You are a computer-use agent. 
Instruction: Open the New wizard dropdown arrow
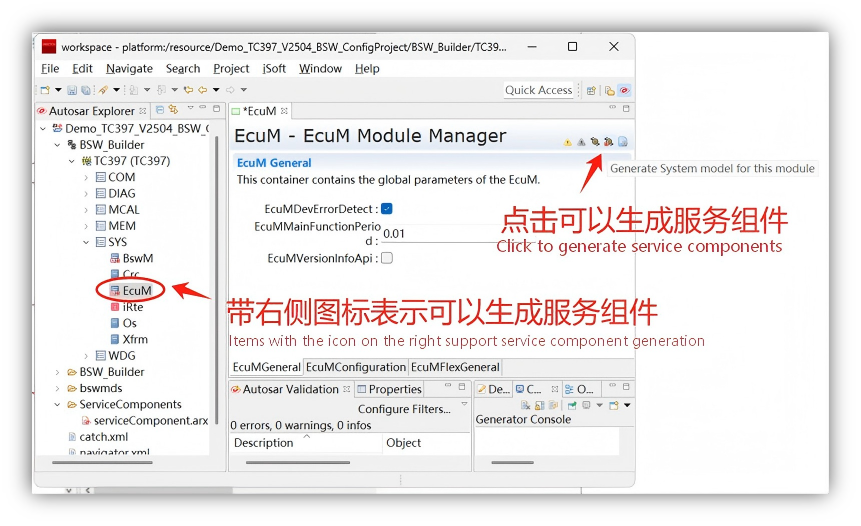click(58, 90)
